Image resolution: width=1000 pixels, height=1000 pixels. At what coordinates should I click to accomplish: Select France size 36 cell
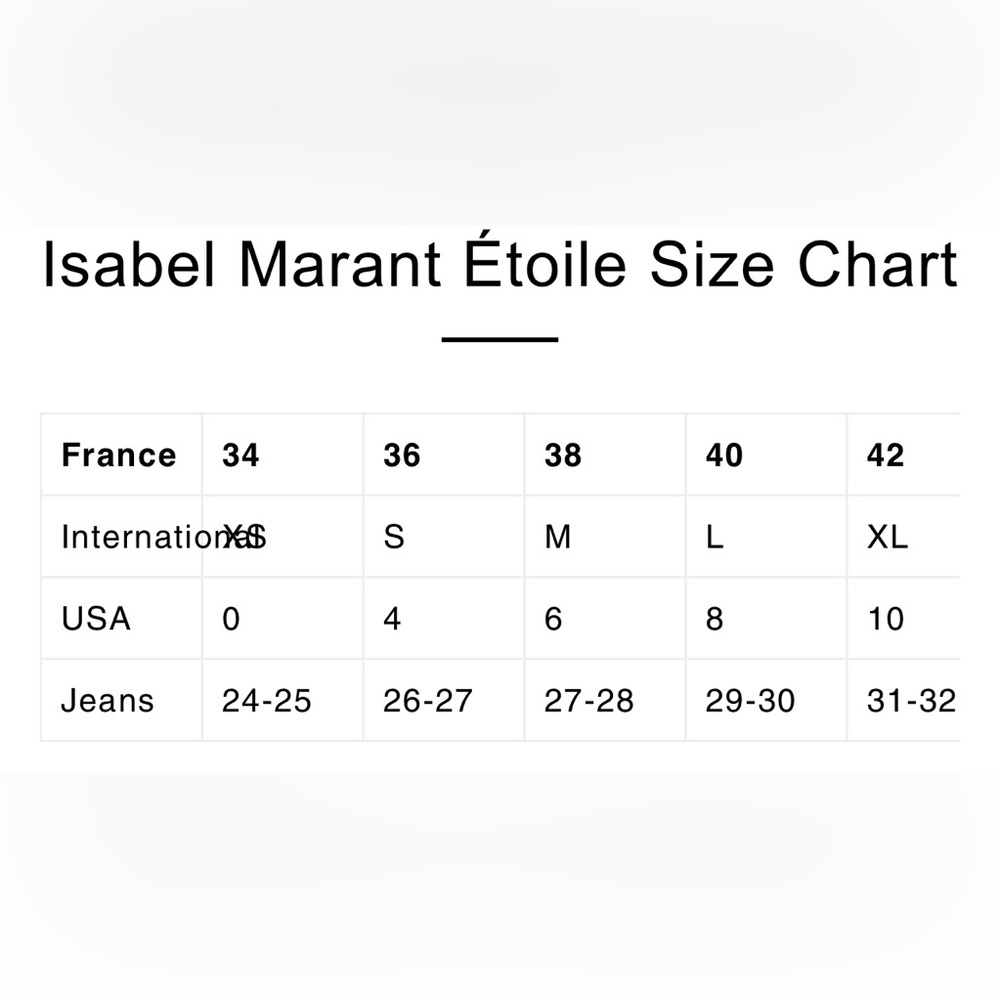pyautogui.click(x=402, y=456)
